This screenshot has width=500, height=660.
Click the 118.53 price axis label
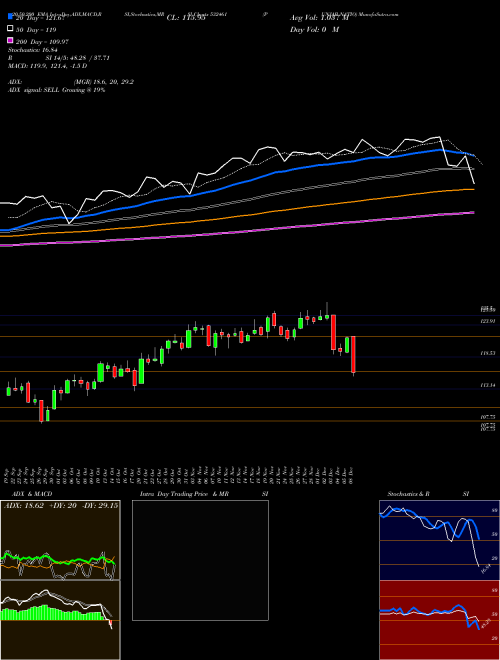tap(488, 354)
